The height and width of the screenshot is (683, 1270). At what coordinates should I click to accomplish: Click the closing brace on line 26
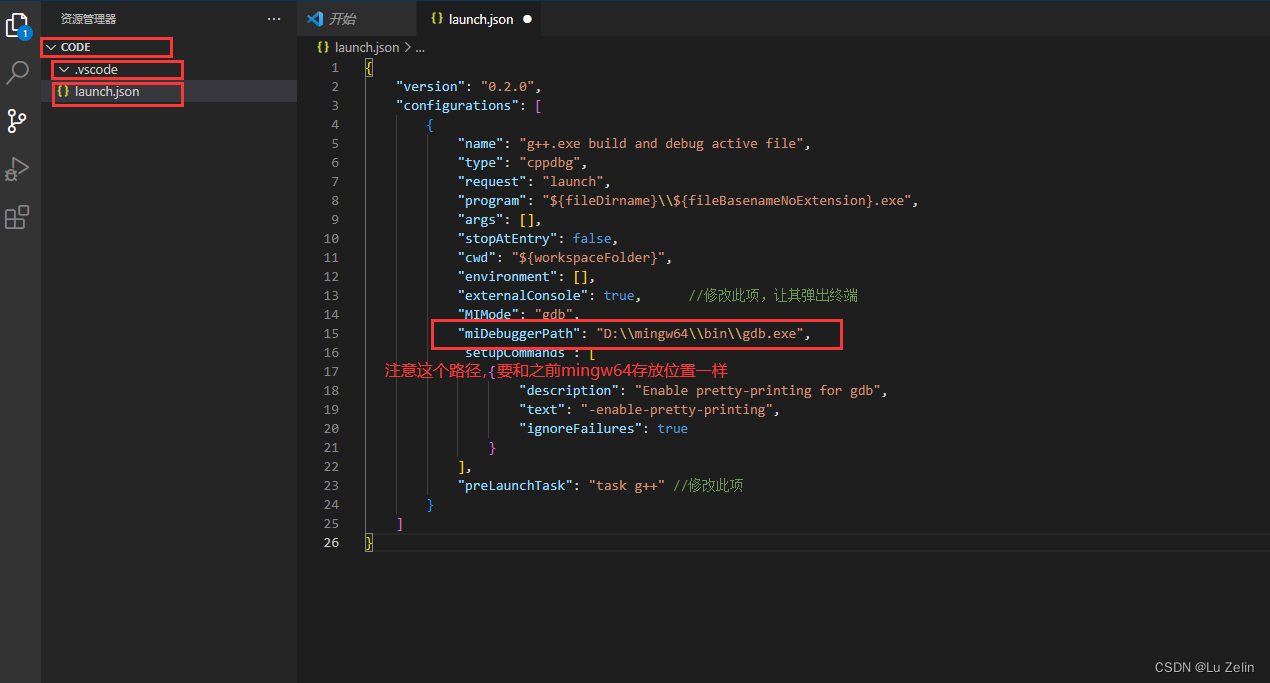pos(369,542)
